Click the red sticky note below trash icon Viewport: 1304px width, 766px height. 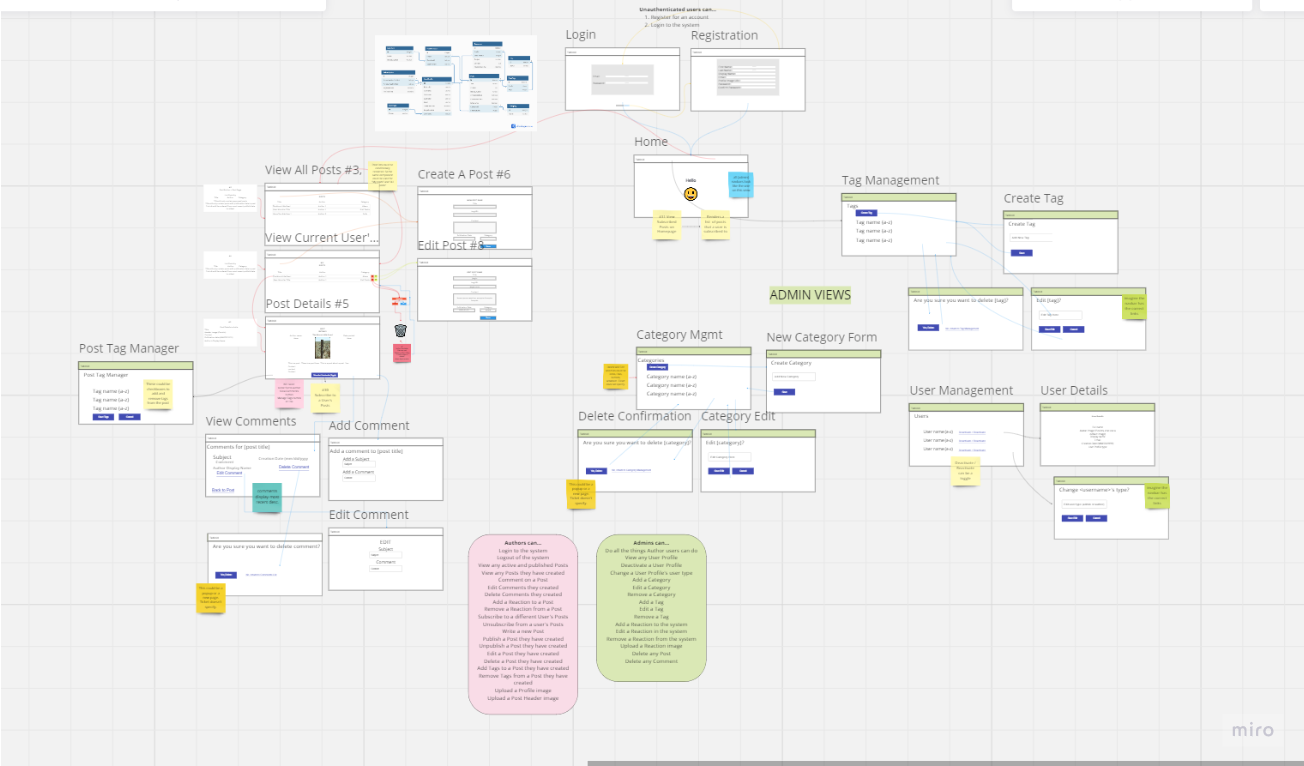(x=401, y=352)
